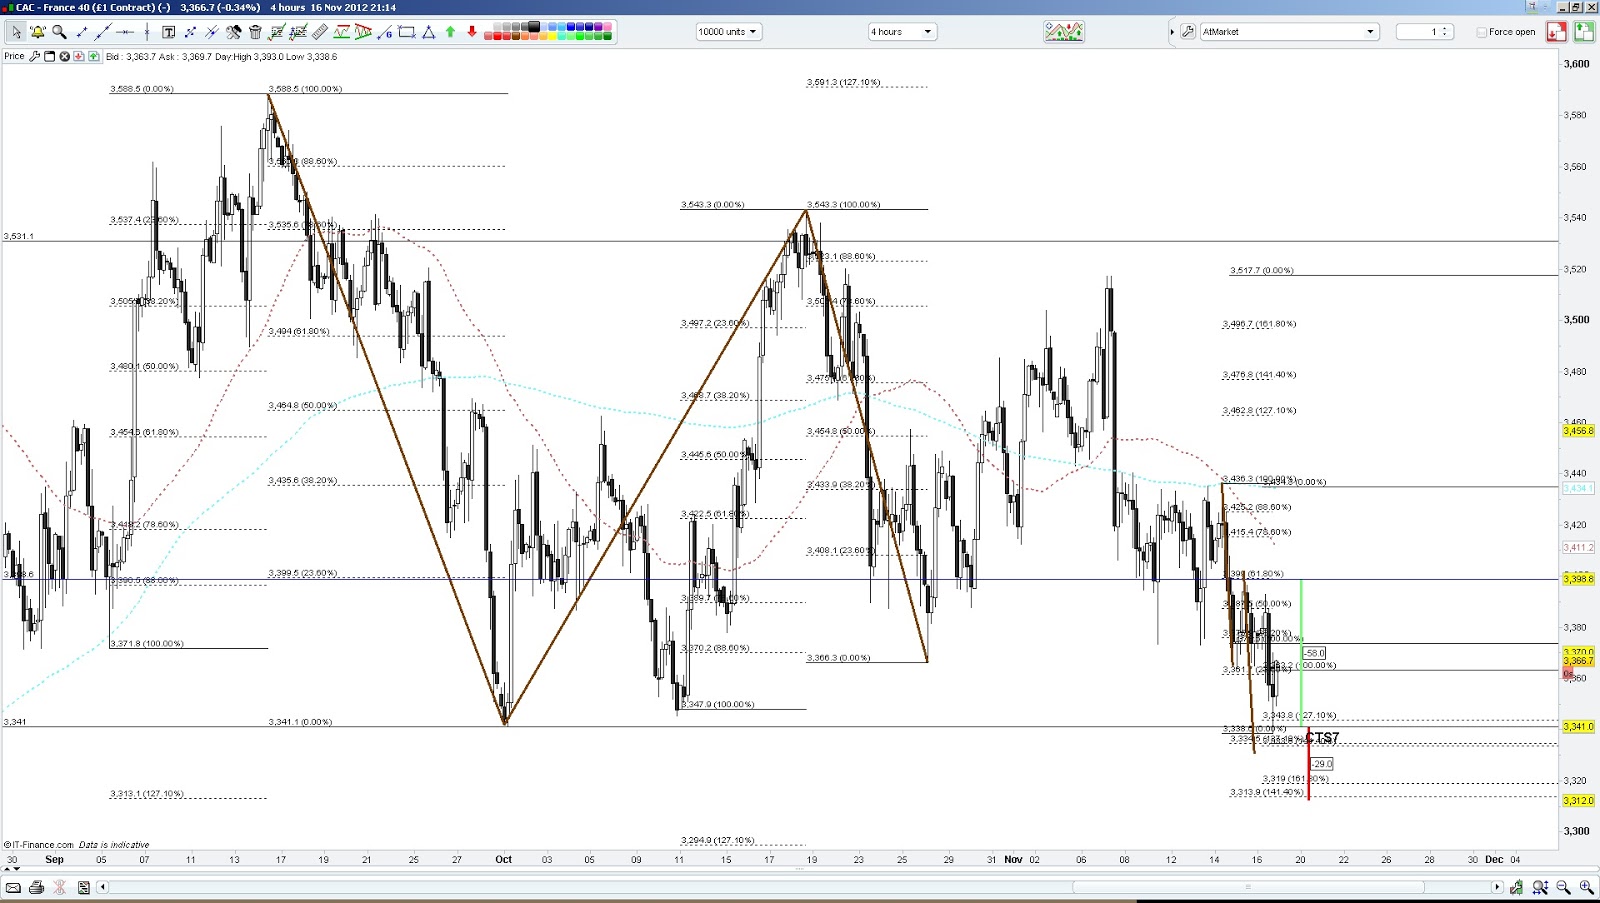This screenshot has height=903, width=1600.
Task: Click the quantity stepper field
Action: 1424,32
